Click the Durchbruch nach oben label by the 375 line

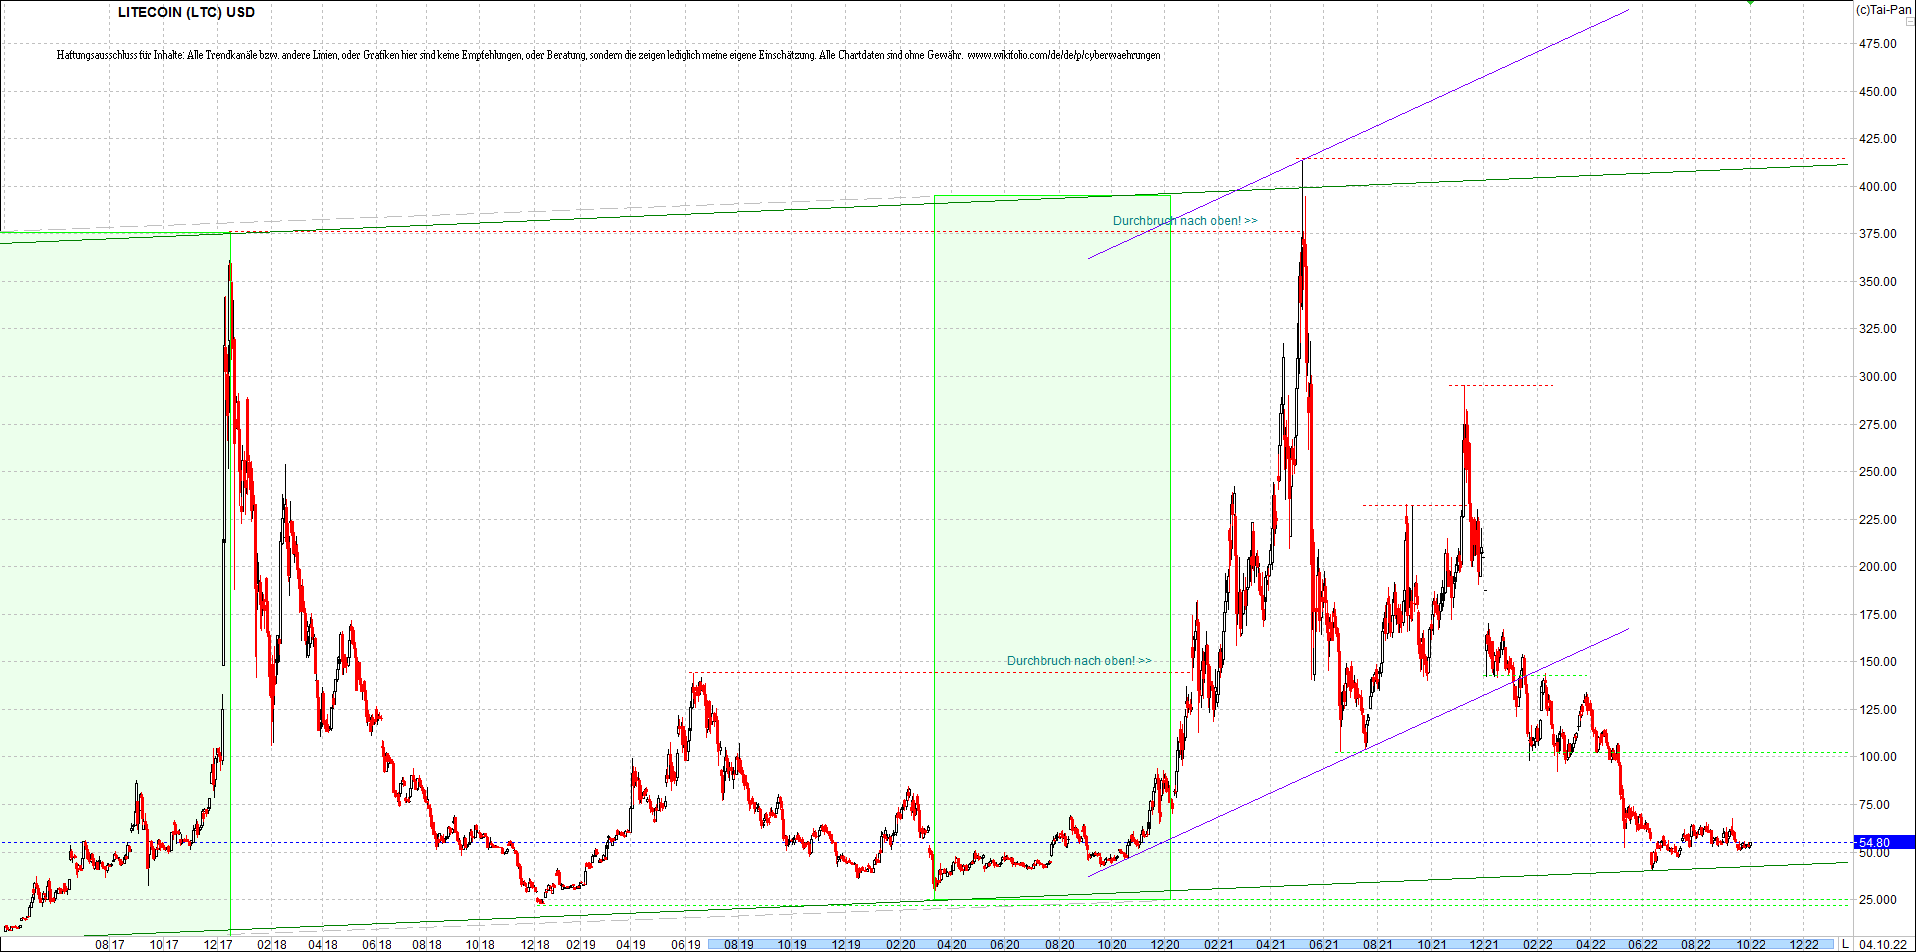pyautogui.click(x=1185, y=221)
